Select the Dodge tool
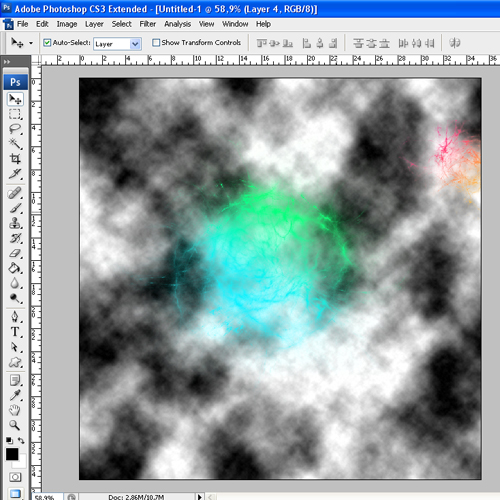This screenshot has width=500, height=500. 15,298
